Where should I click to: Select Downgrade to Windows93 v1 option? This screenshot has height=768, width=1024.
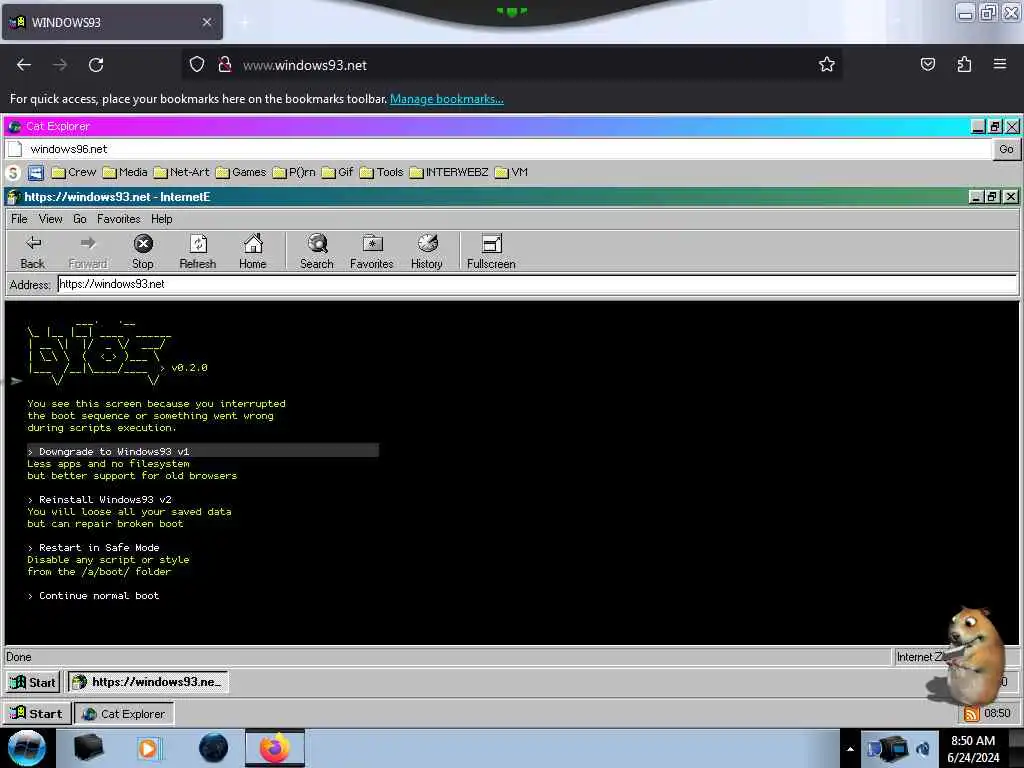(x=202, y=451)
